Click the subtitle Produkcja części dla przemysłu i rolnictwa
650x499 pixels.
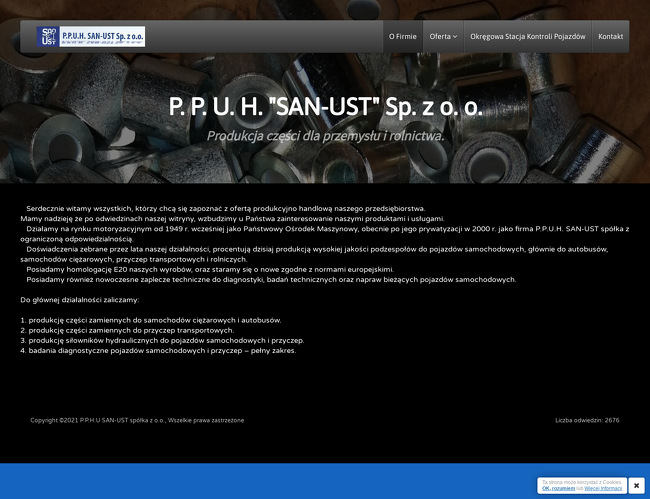click(x=325, y=136)
